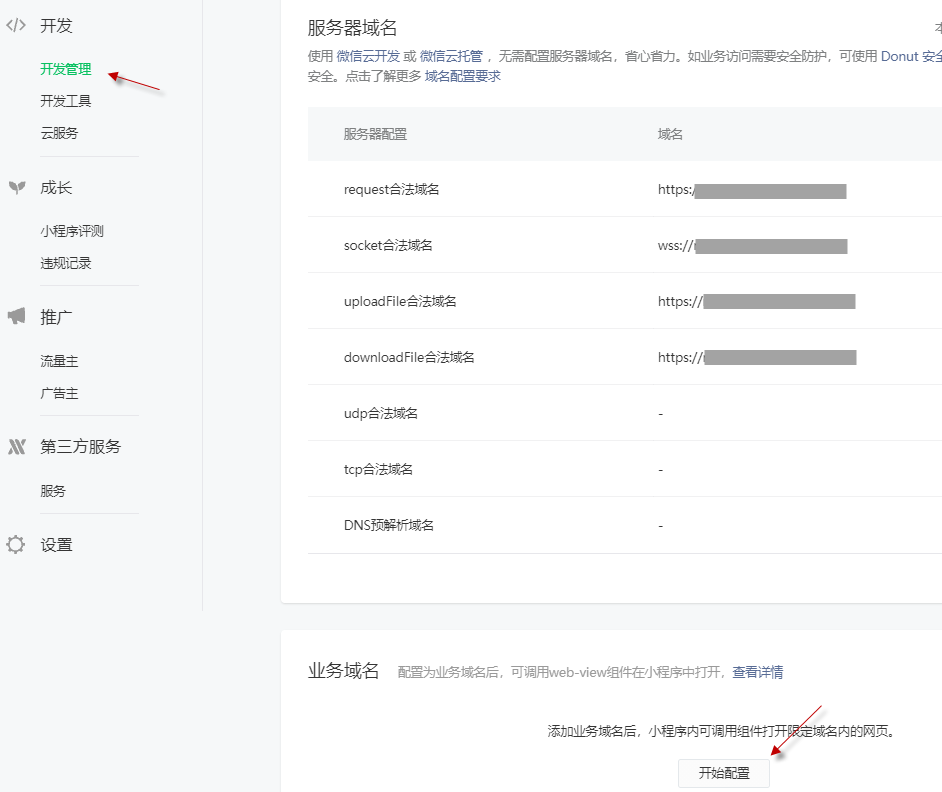Click the code brackets icon beside 开发

[16, 26]
